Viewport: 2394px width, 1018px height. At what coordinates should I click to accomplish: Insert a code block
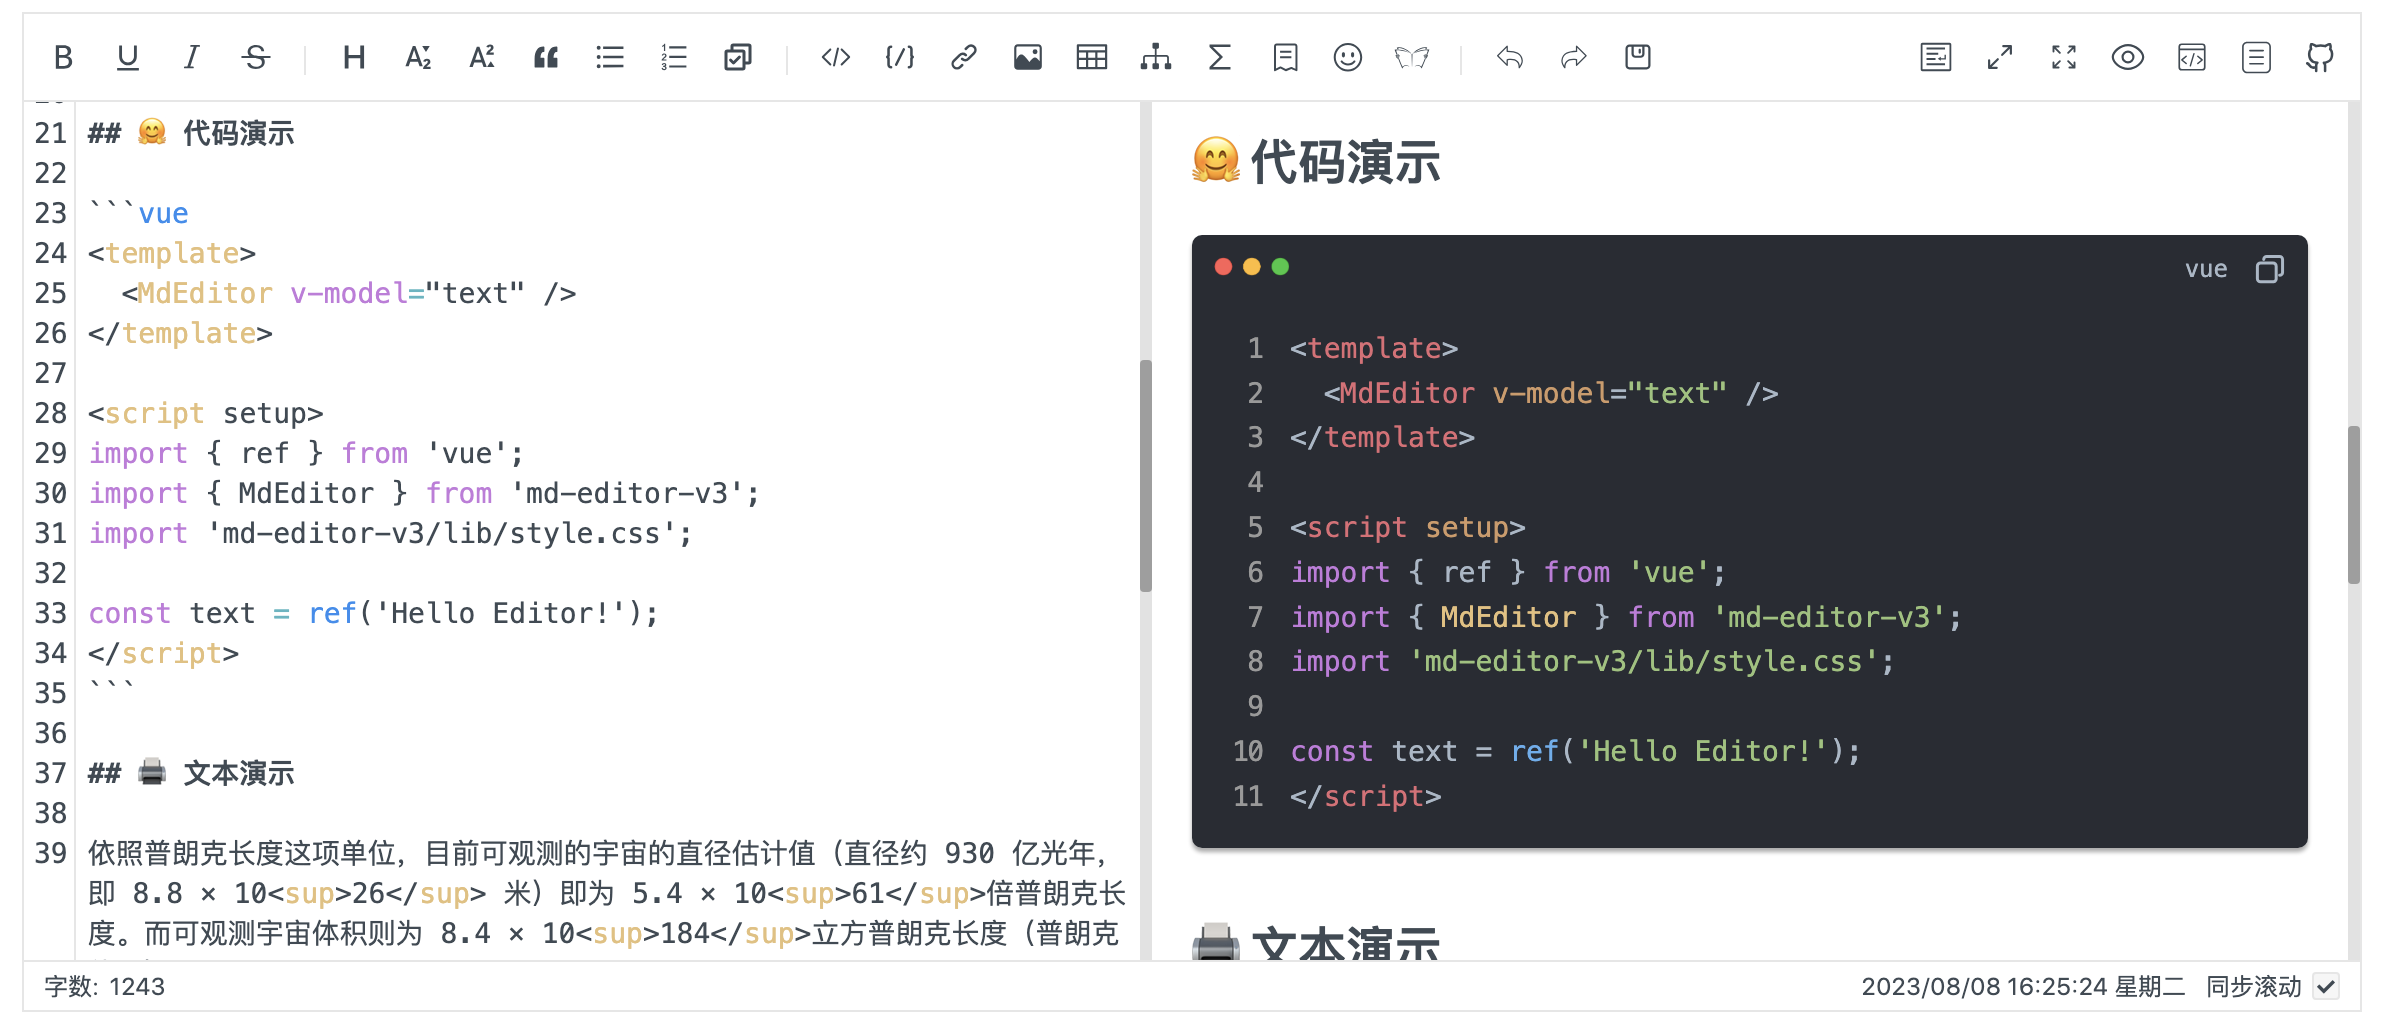click(x=900, y=57)
